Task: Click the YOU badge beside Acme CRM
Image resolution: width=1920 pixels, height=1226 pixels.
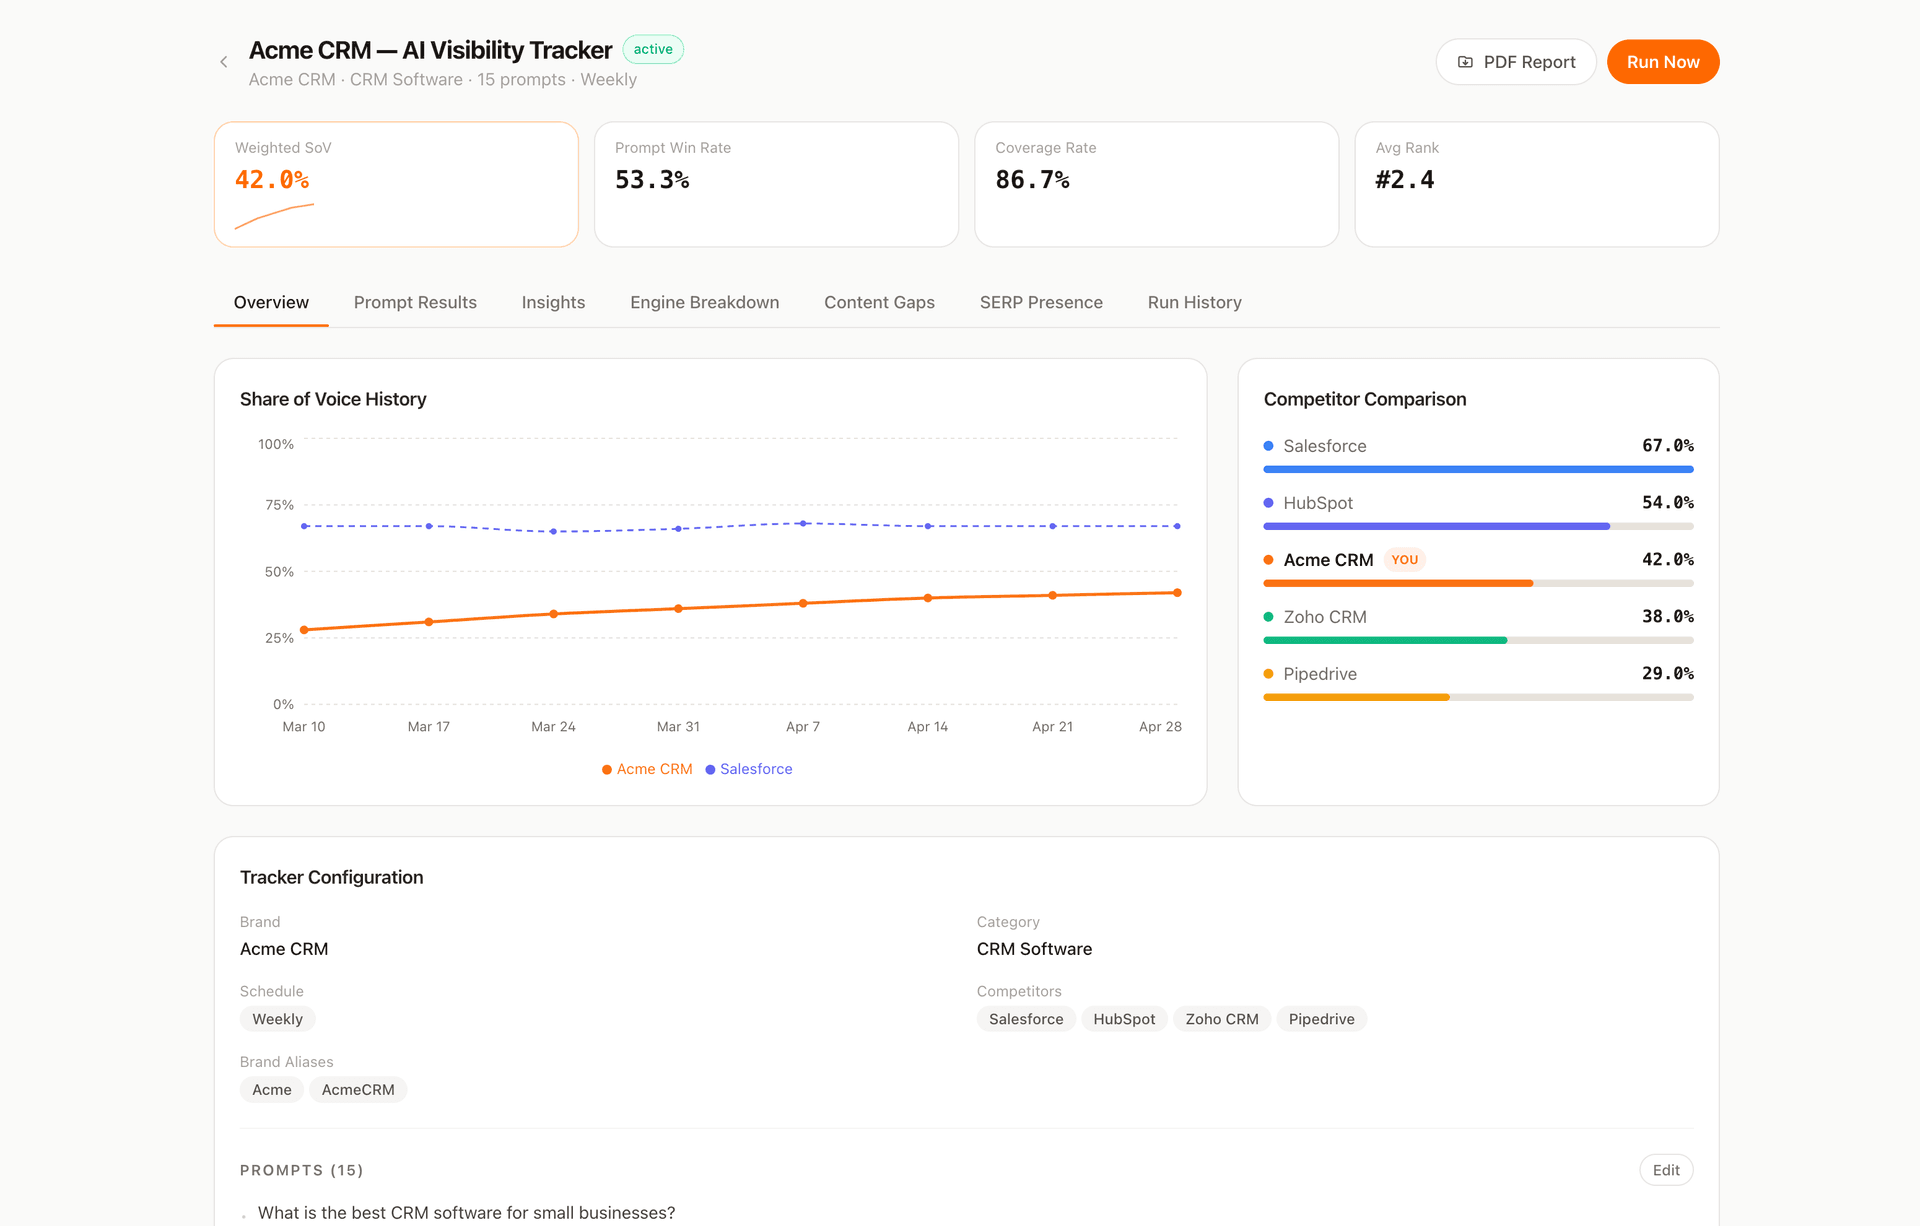Action: (1404, 560)
